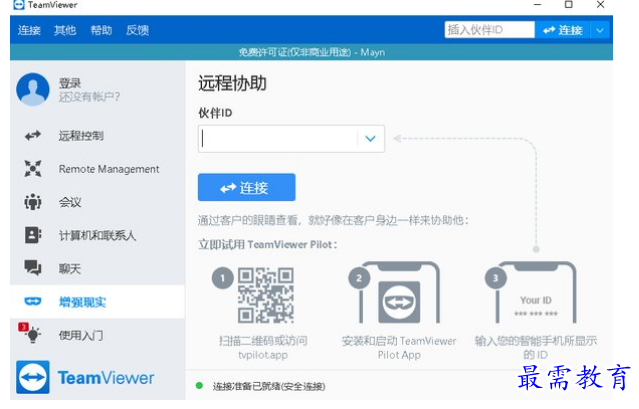The width and height of the screenshot is (639, 409).
Task: Click the blue 连接 button
Action: click(x=247, y=187)
